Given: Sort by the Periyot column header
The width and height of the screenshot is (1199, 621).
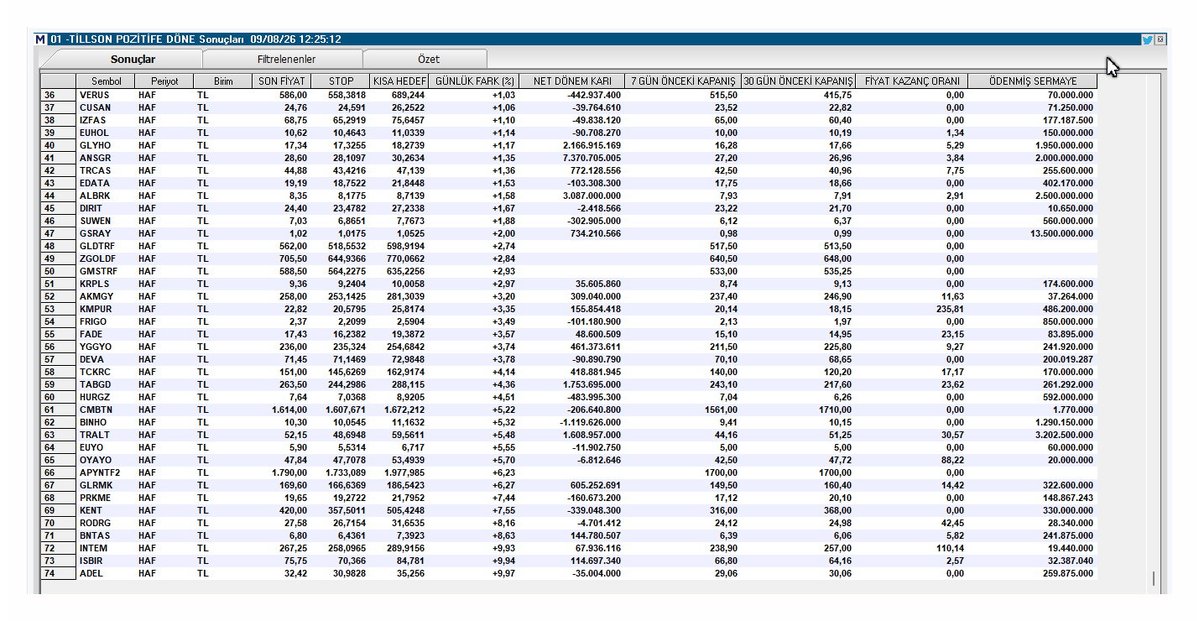Looking at the screenshot, I should tap(164, 81).
